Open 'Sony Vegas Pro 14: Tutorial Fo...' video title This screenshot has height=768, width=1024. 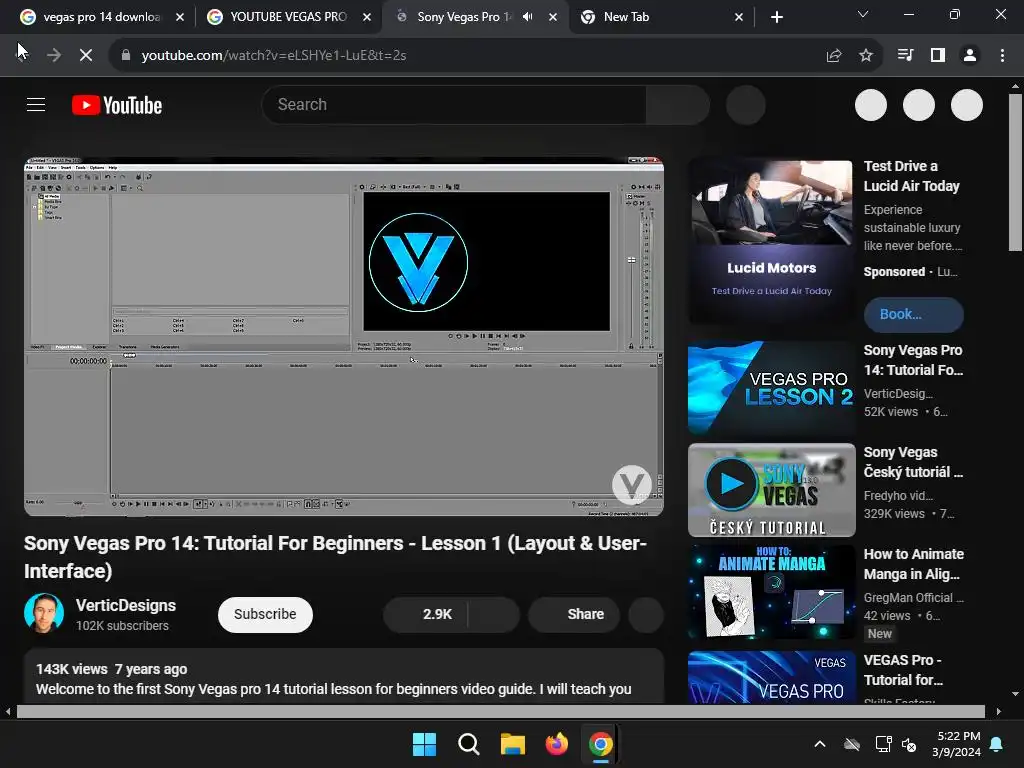tap(913, 360)
